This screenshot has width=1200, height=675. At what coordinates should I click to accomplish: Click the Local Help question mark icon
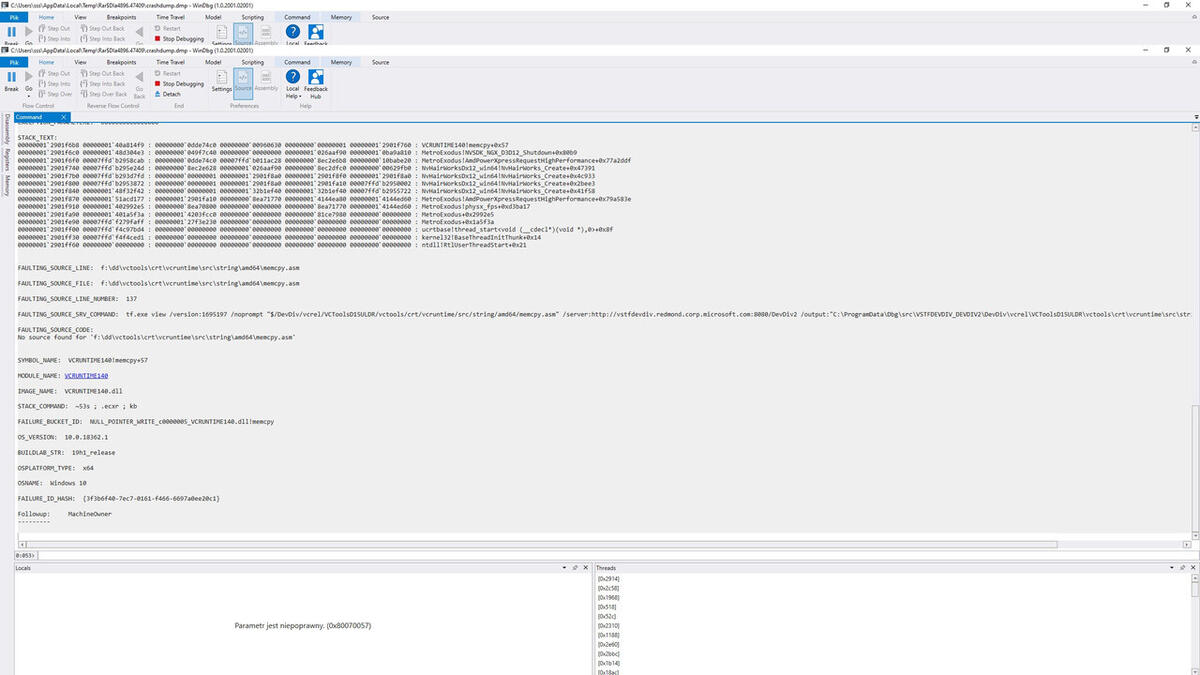tap(293, 76)
